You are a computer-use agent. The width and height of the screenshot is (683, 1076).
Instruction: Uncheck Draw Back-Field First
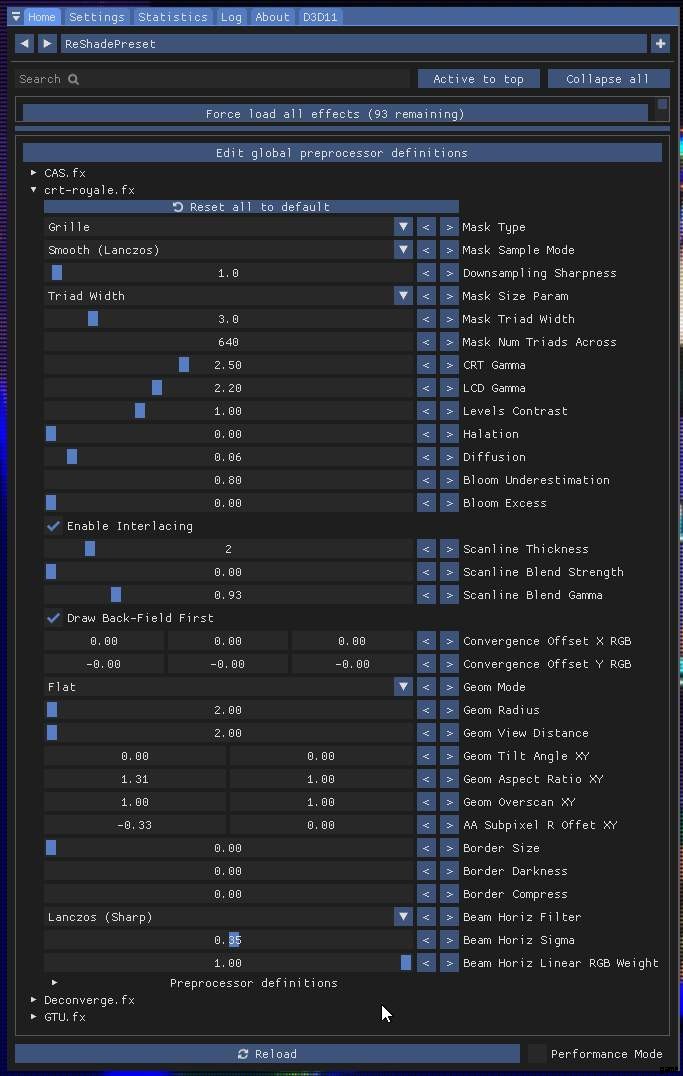point(54,618)
